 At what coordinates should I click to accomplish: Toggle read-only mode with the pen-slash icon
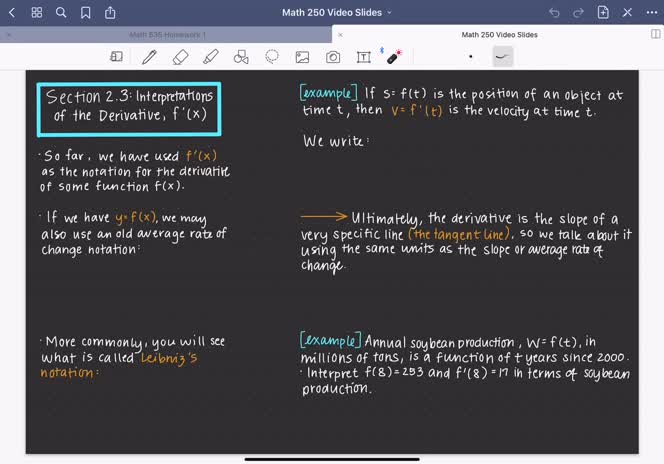tap(628, 12)
